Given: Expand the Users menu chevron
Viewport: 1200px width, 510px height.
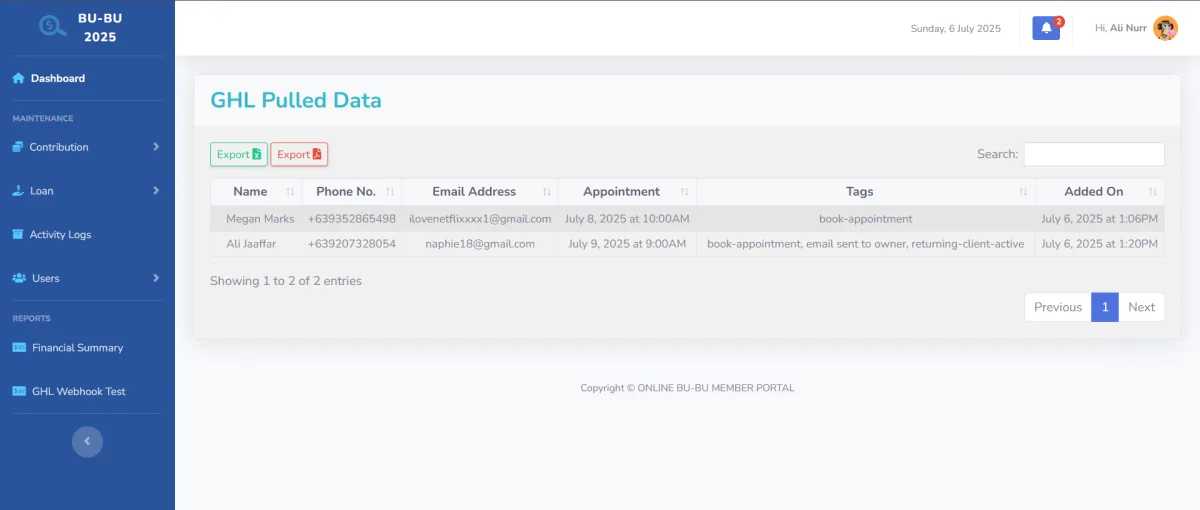Looking at the screenshot, I should [156, 278].
